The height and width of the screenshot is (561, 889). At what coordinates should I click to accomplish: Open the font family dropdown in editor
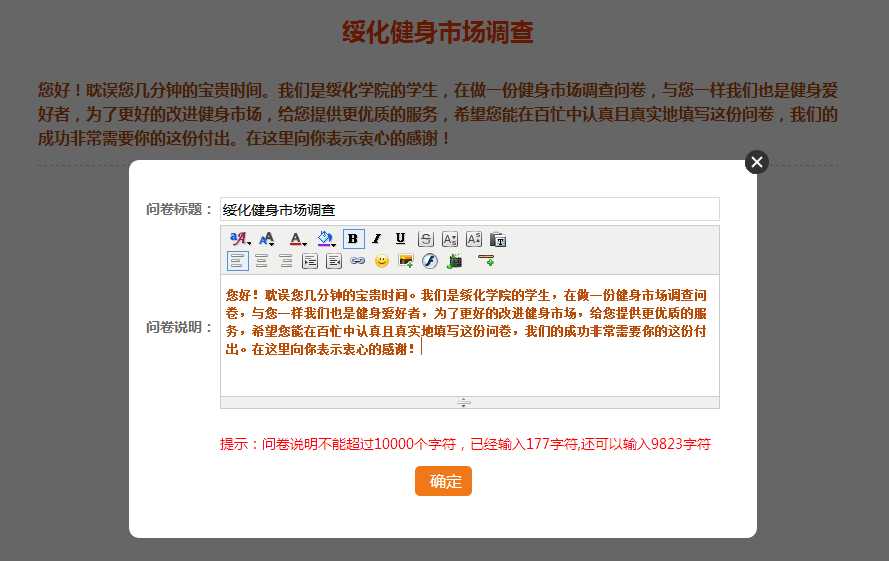(x=240, y=239)
